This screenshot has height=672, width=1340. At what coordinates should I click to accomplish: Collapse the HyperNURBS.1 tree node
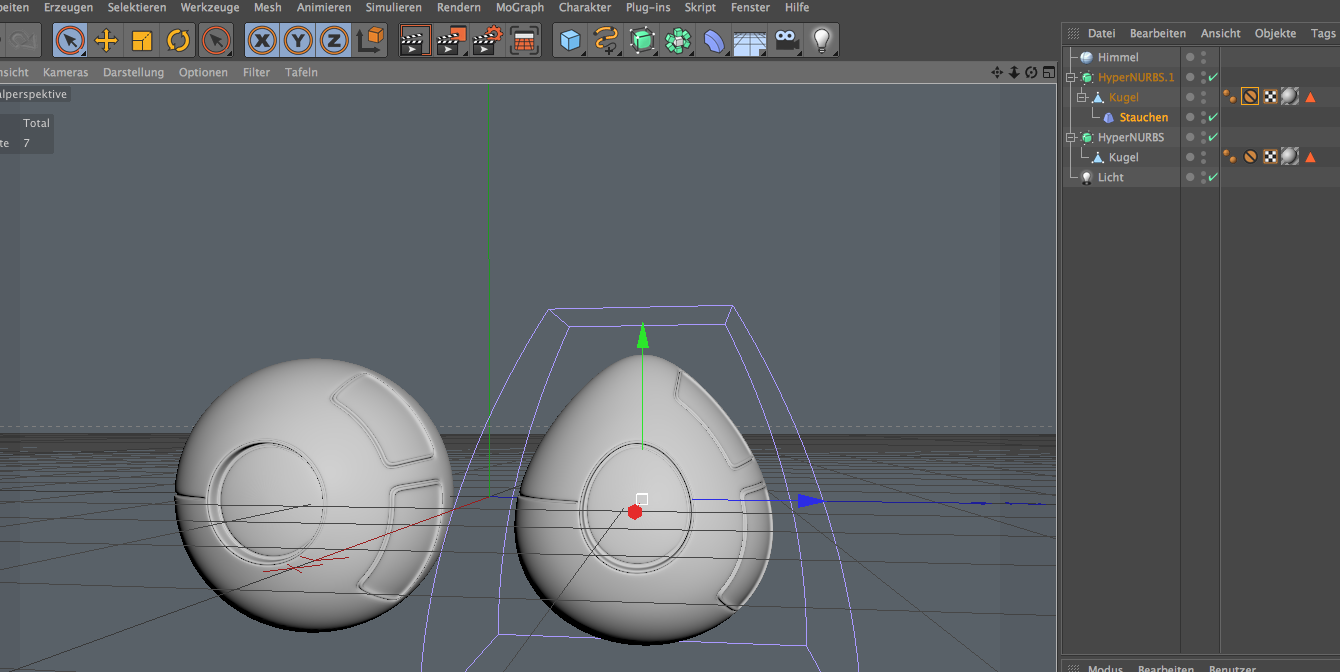click(x=1071, y=78)
